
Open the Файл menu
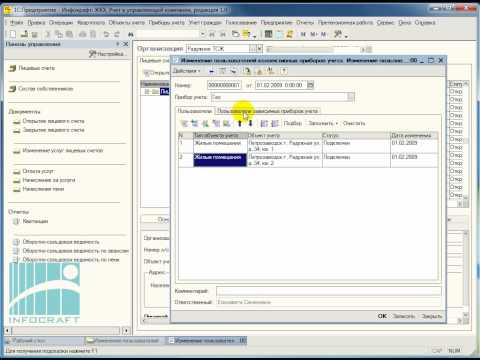tap(16, 23)
